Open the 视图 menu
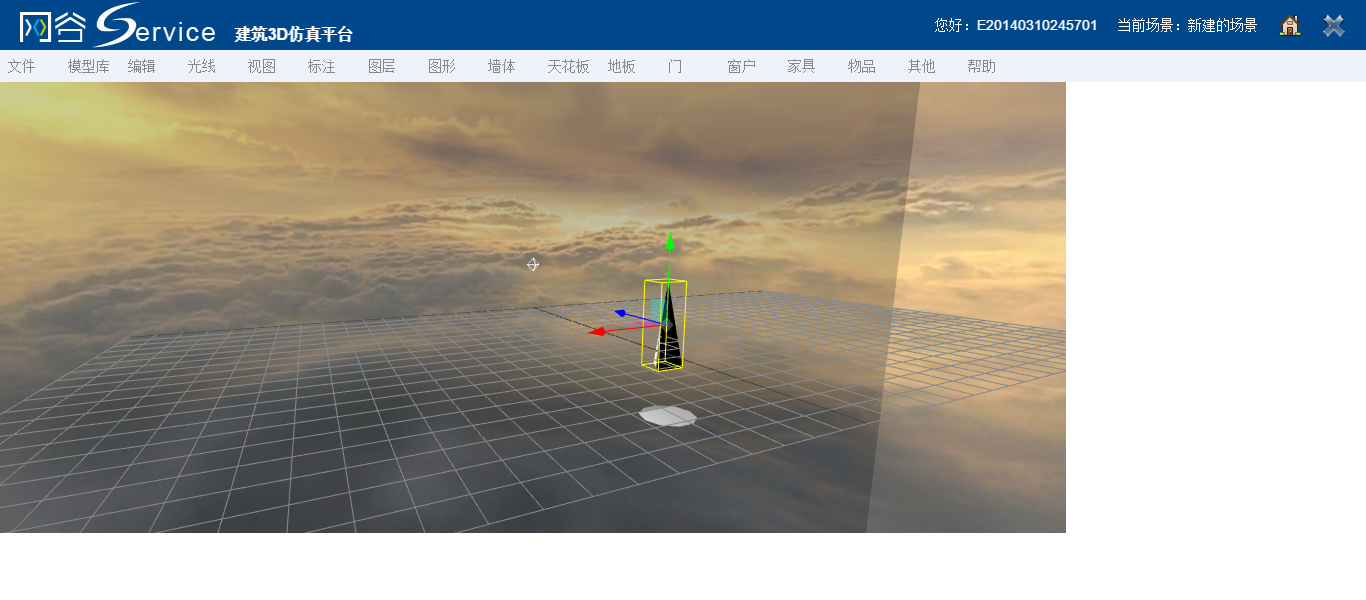 tap(262, 66)
